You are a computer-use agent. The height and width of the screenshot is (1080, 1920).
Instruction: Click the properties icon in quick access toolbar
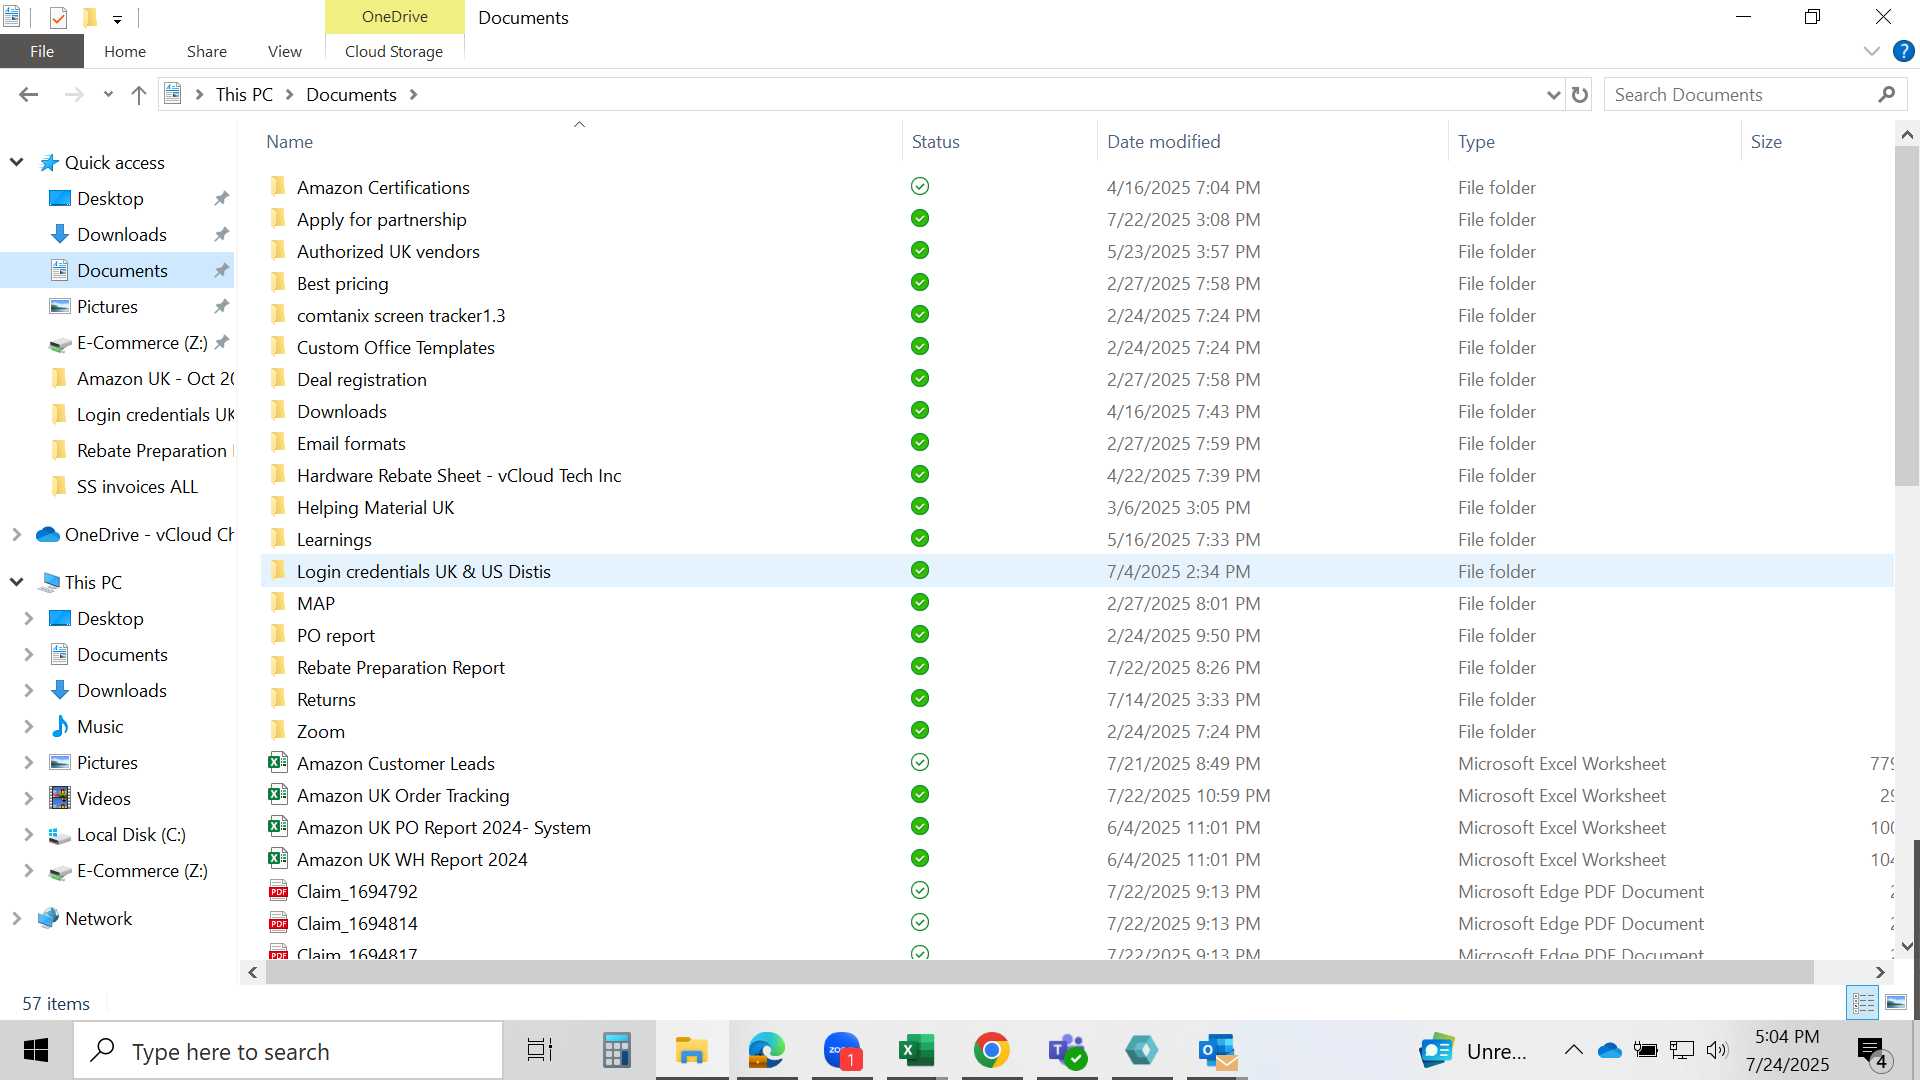pos(58,17)
